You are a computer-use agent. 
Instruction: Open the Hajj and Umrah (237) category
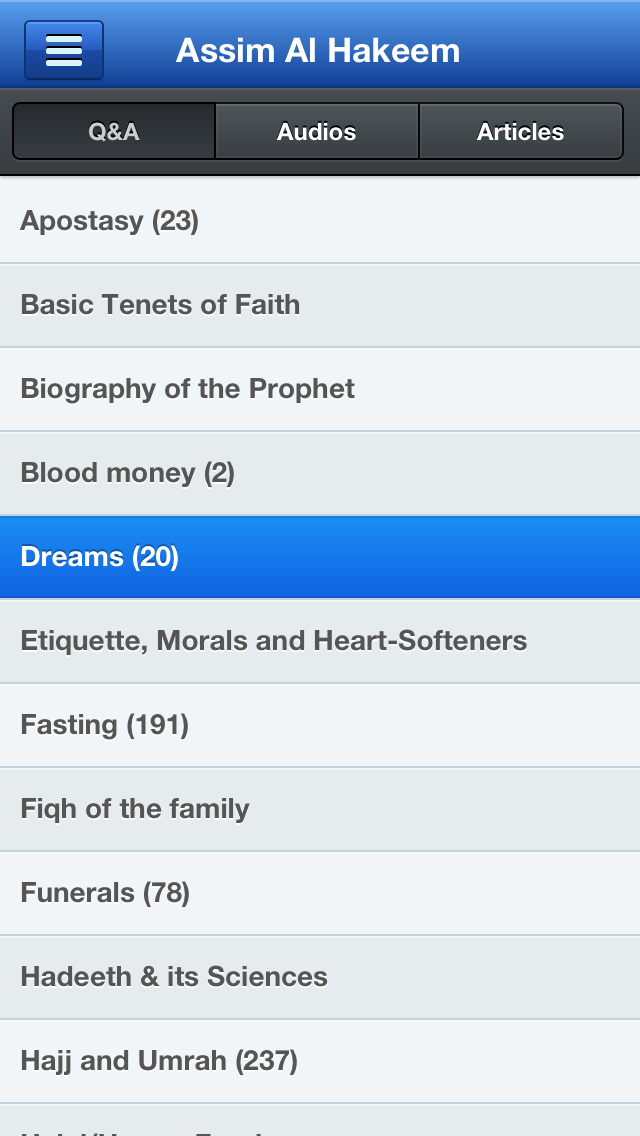click(320, 1061)
